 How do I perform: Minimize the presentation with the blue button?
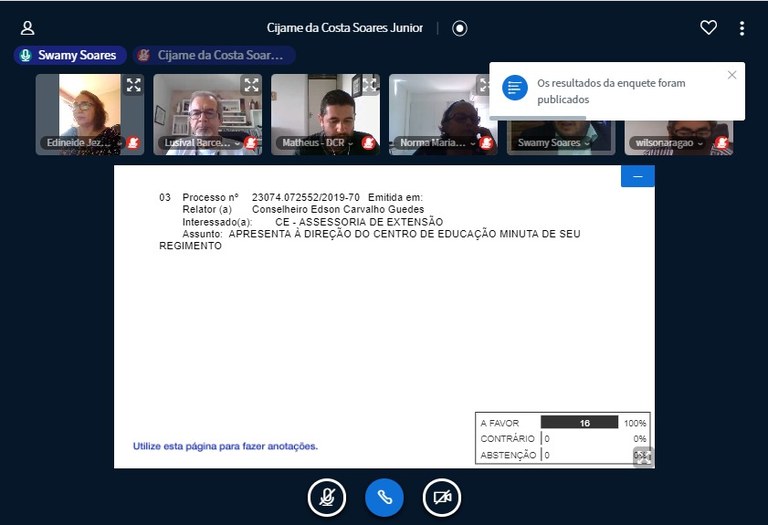[637, 177]
